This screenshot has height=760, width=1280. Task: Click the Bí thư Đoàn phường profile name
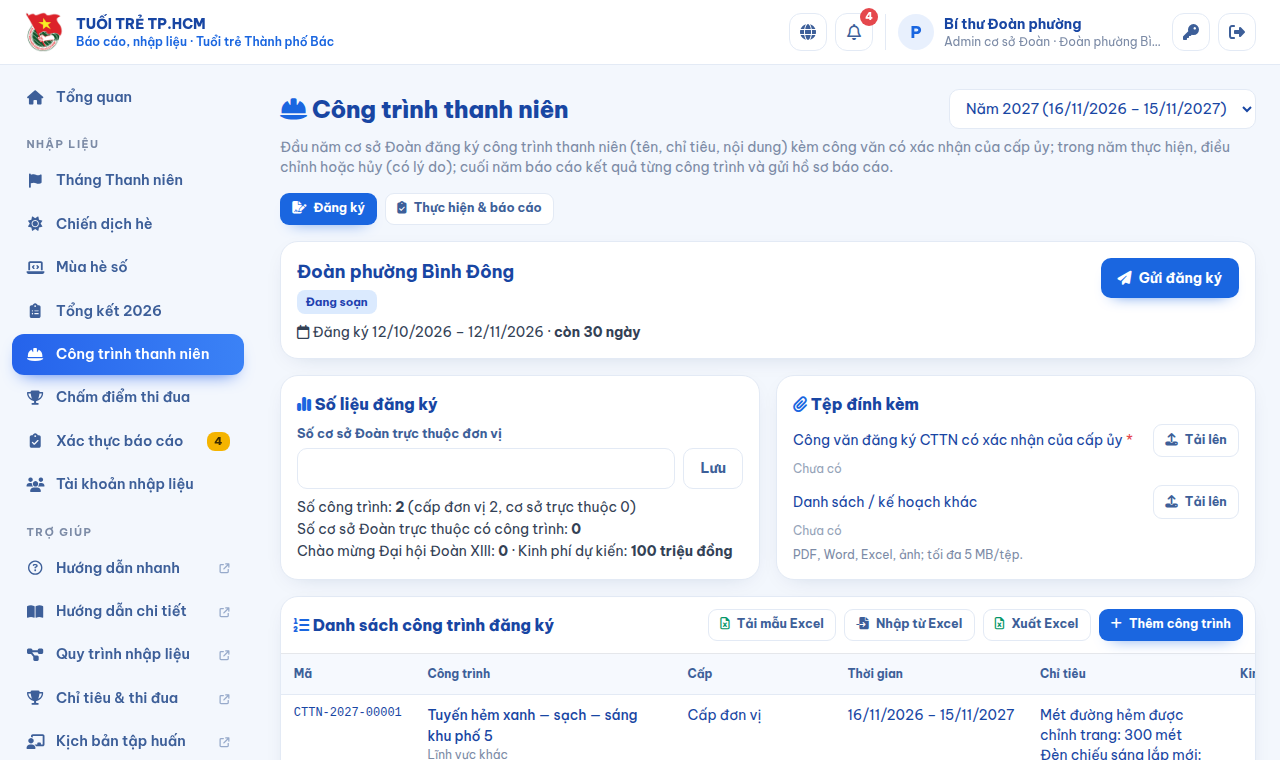pos(1012,24)
